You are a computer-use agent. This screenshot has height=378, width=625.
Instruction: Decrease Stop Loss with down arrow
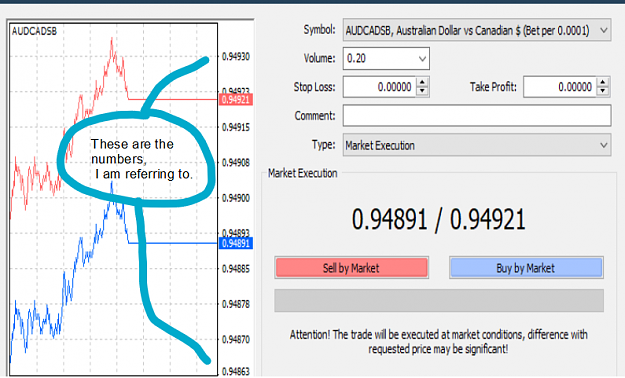pos(422,91)
